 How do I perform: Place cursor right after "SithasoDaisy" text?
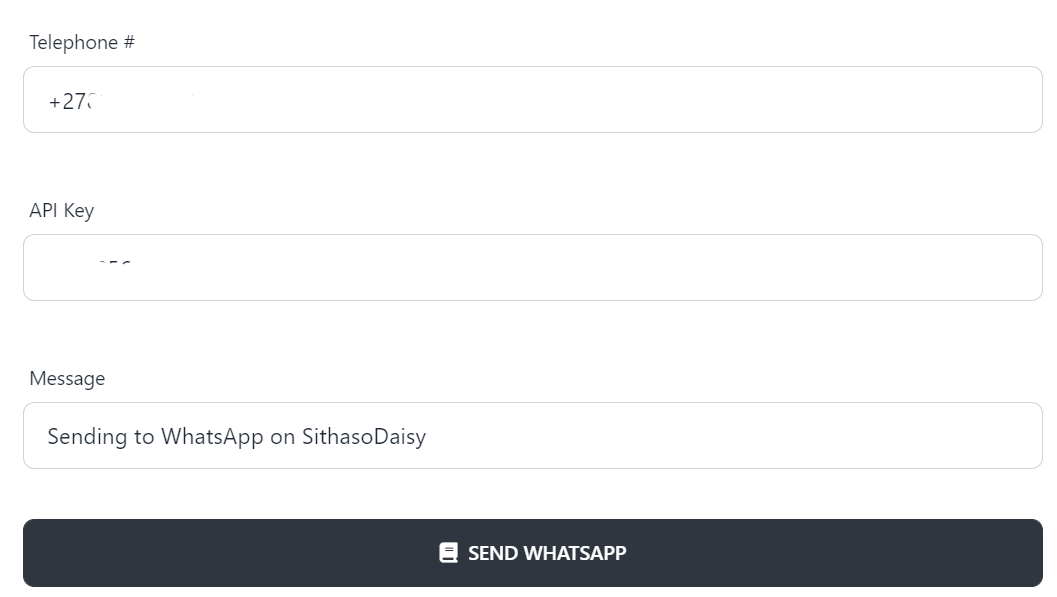[x=428, y=437]
